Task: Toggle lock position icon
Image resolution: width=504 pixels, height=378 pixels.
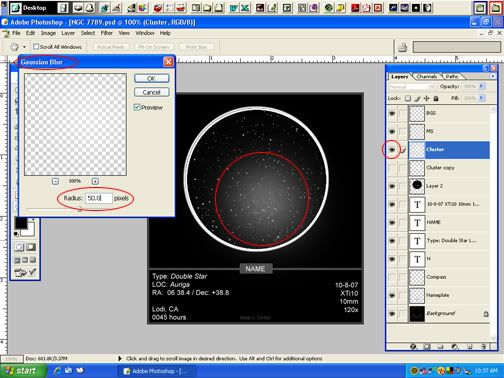Action: [427, 98]
